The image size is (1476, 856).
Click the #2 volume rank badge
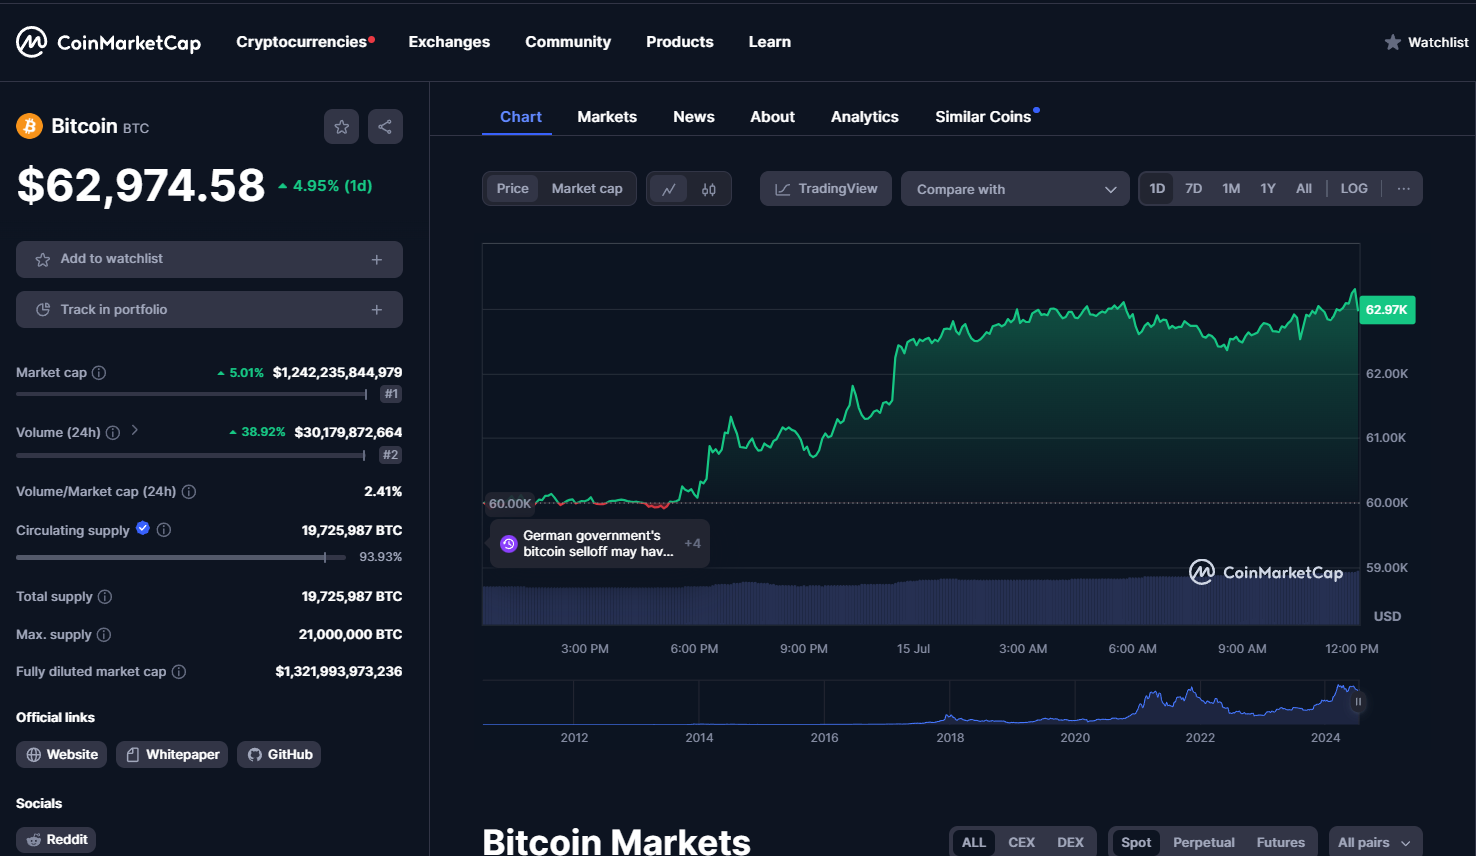(x=390, y=455)
